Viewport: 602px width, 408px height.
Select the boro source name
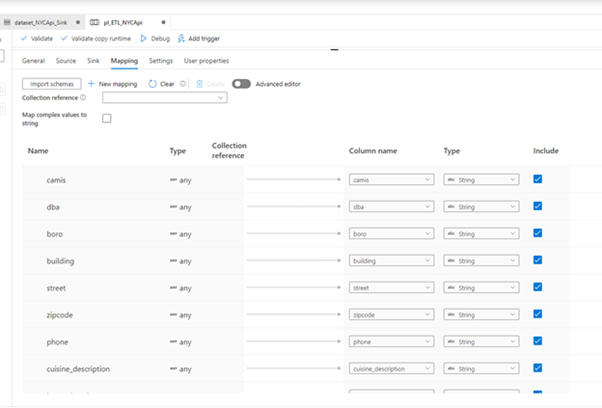pyautogui.click(x=55, y=234)
